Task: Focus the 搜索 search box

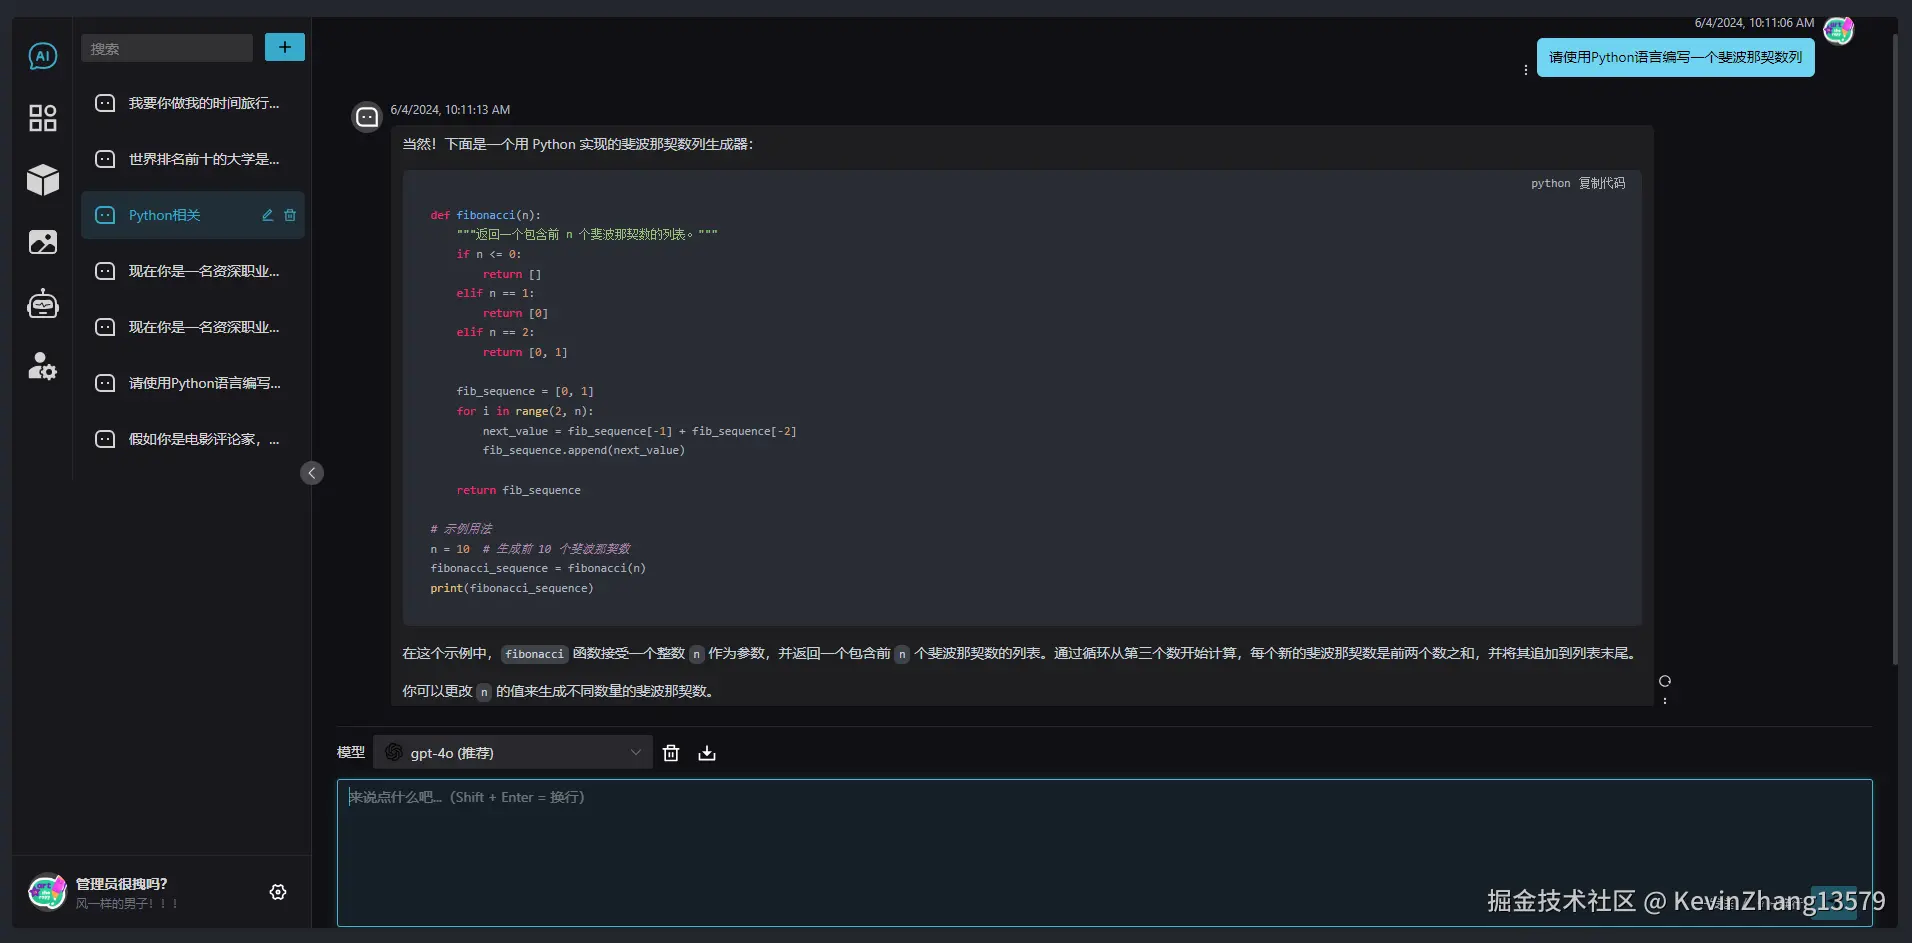Action: point(167,48)
